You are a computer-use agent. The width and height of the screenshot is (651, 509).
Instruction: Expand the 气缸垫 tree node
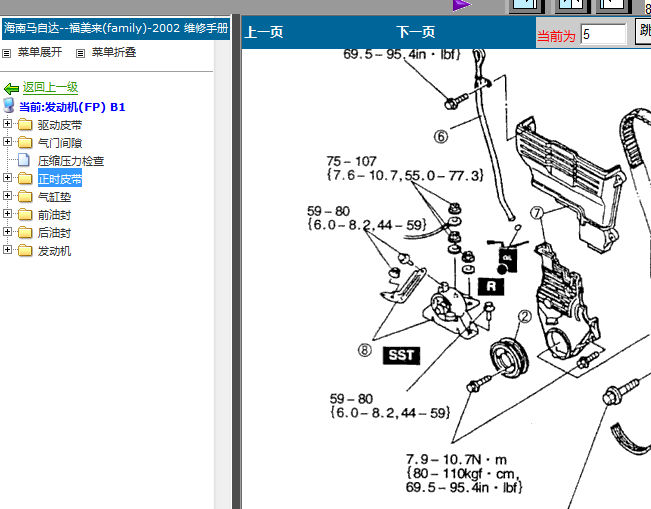(x=7, y=195)
